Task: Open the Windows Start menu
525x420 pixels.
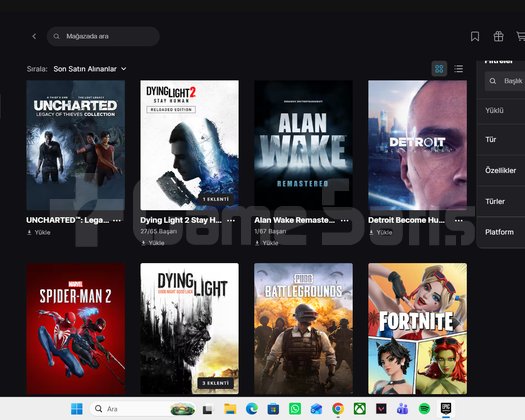Action: 77,409
